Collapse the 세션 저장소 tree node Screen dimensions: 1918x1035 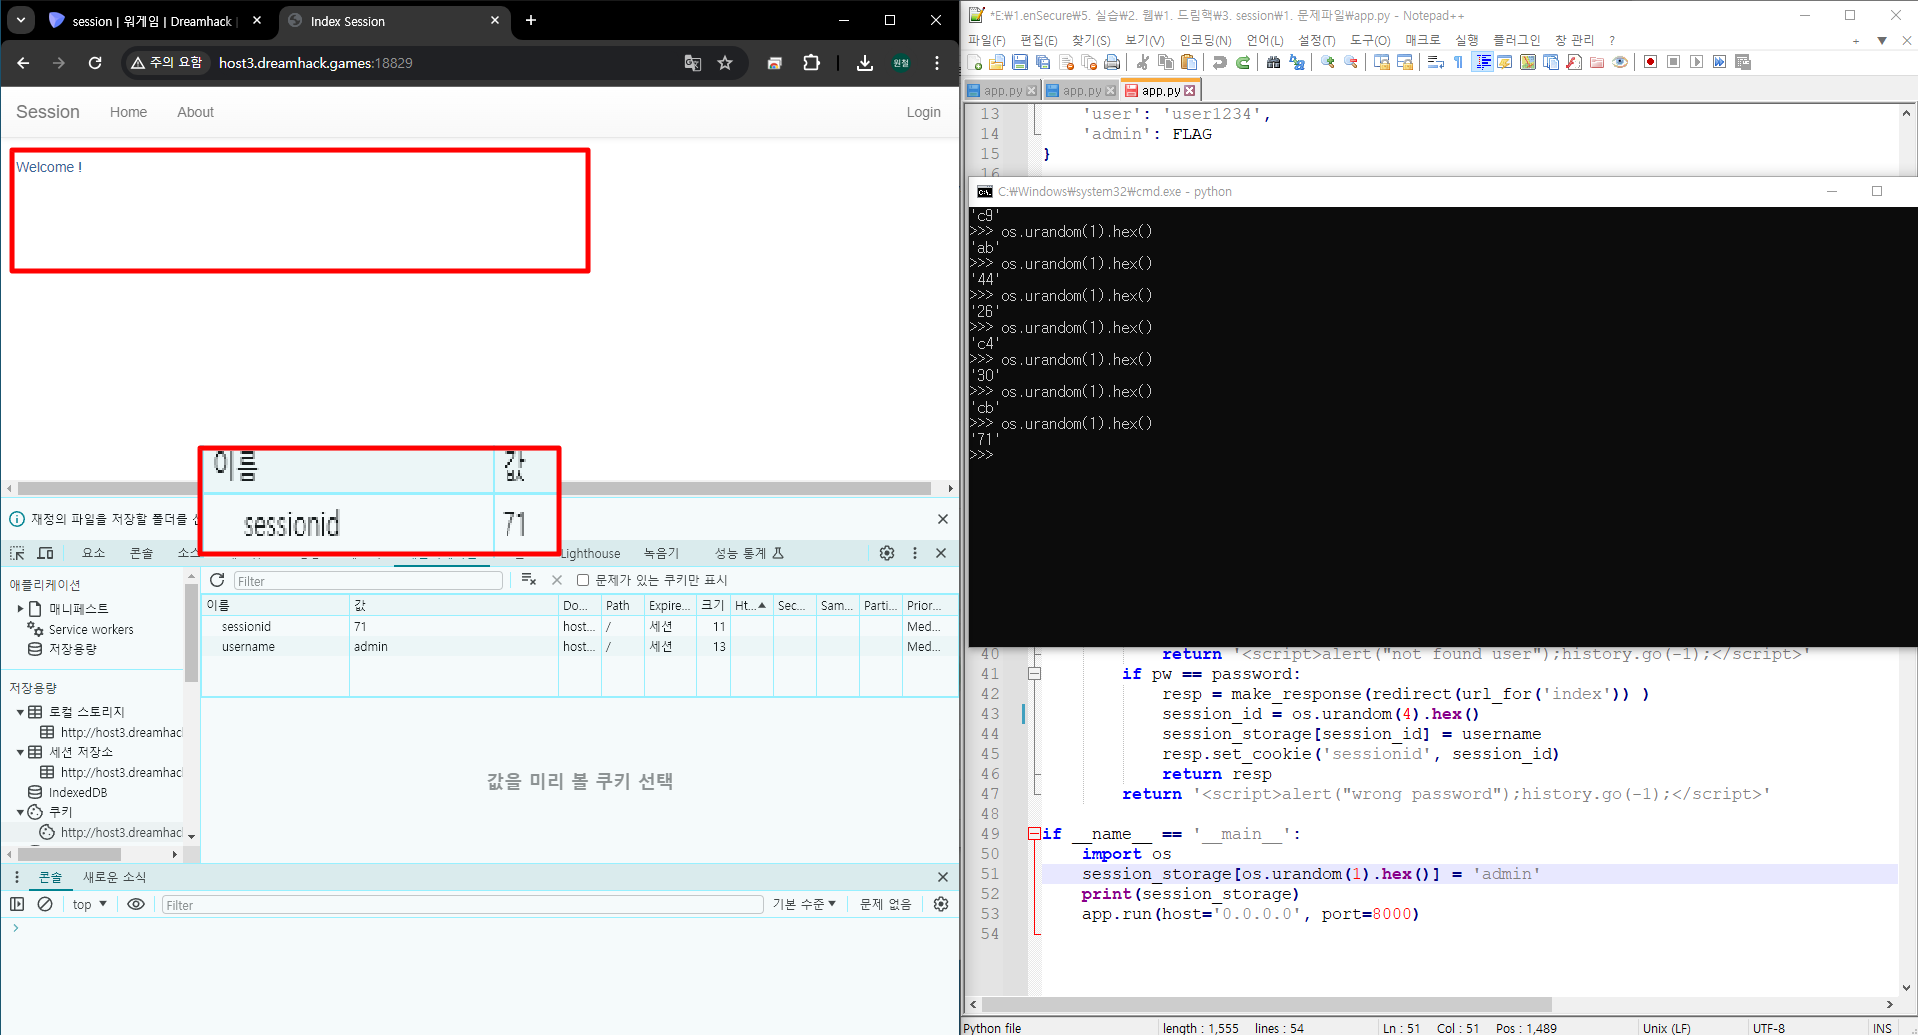coord(20,752)
